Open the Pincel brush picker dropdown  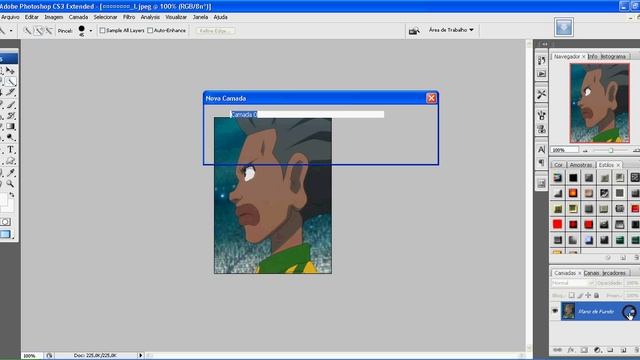click(91, 31)
